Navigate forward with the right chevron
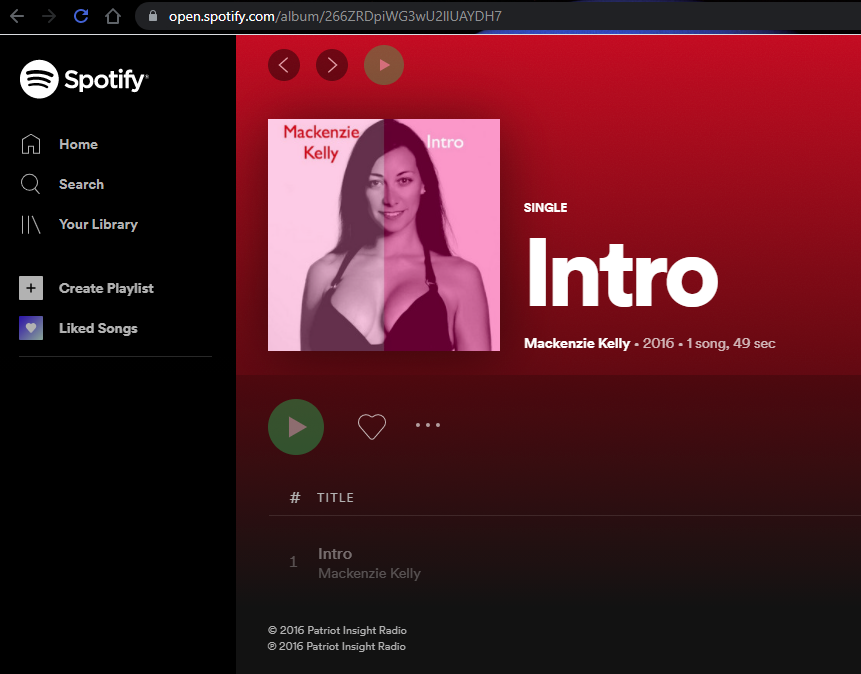 tap(332, 65)
